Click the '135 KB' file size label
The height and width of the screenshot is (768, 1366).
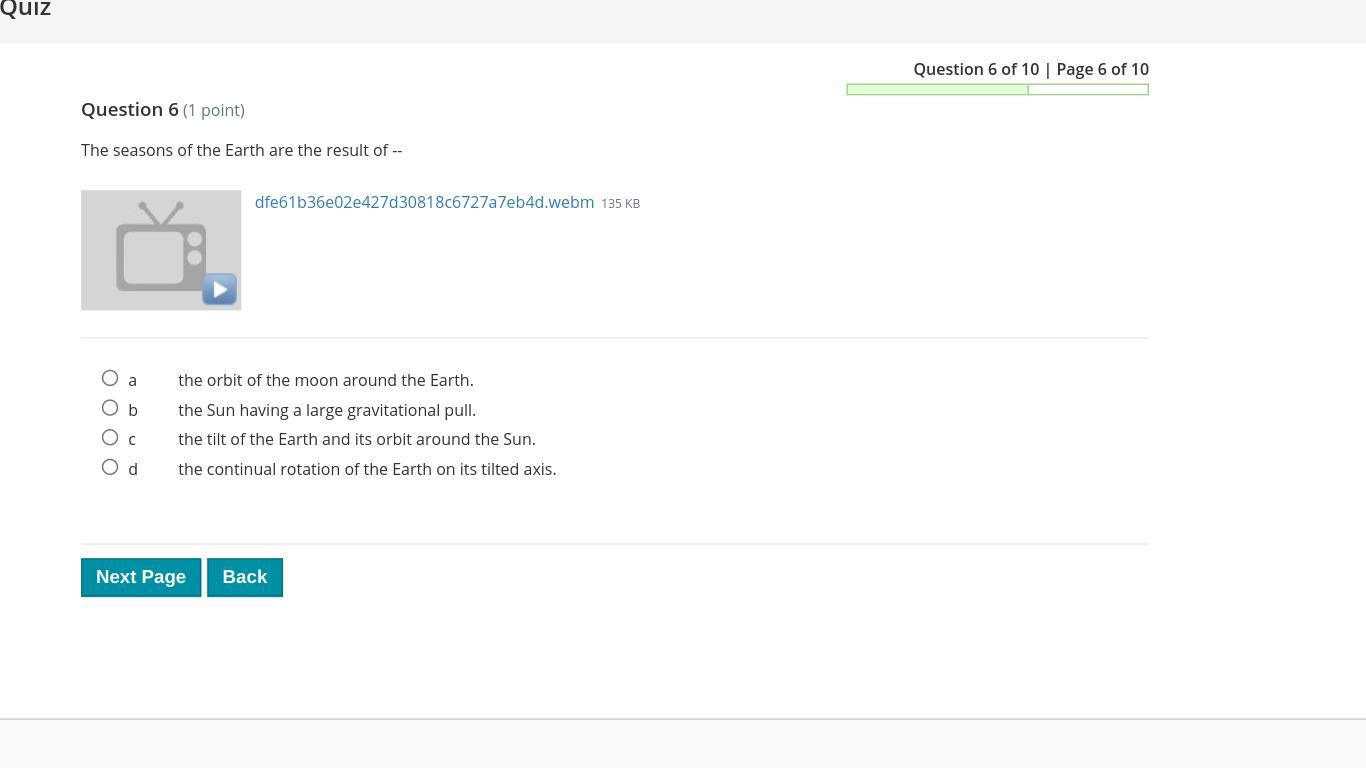pyautogui.click(x=620, y=203)
